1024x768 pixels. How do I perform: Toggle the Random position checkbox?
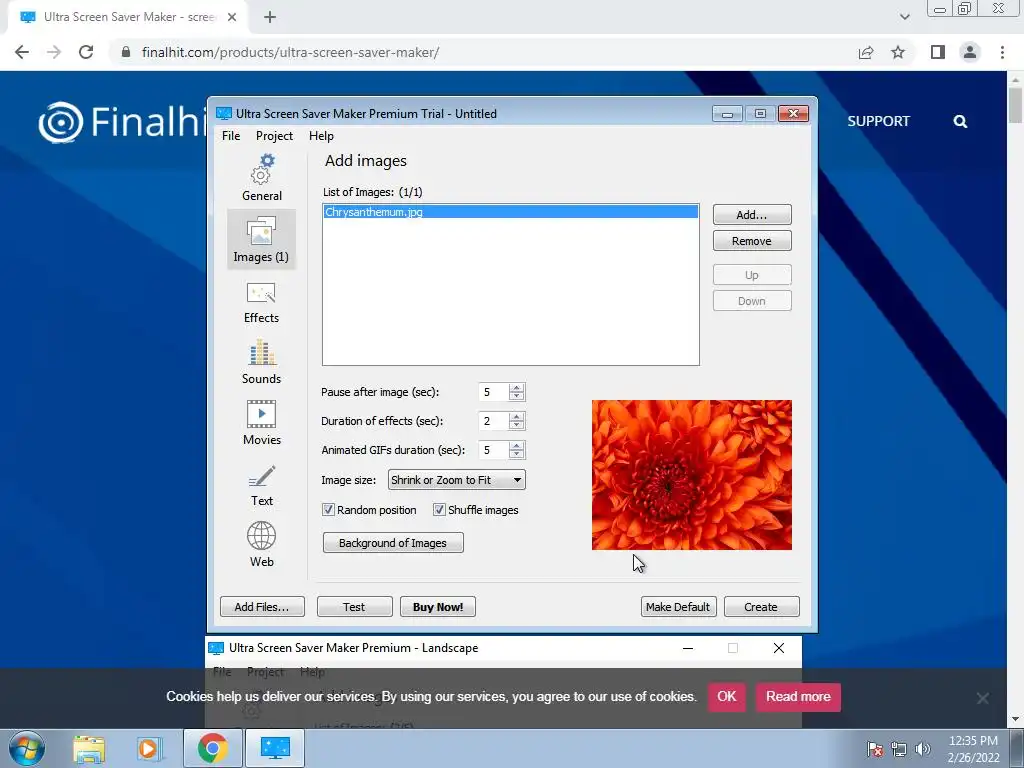coord(328,510)
